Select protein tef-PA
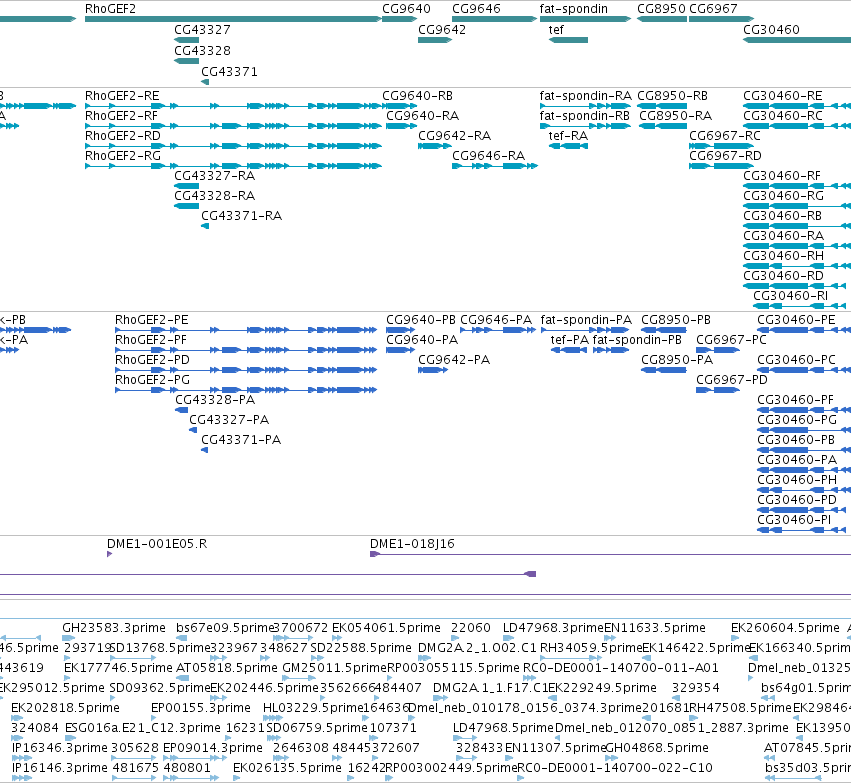 [570, 340]
